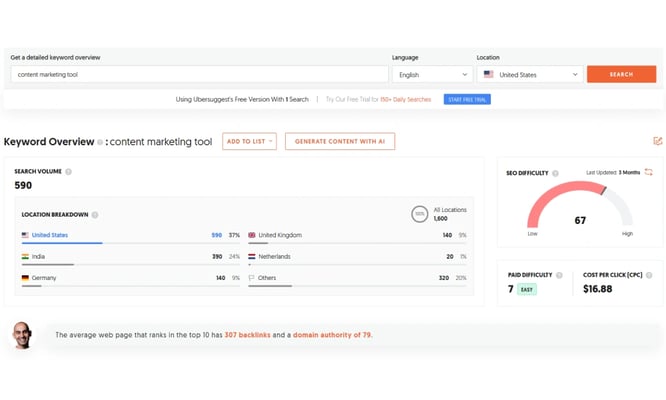Click the US flag in the Location selector
The height and width of the screenshot is (400, 666).
[x=488, y=74]
